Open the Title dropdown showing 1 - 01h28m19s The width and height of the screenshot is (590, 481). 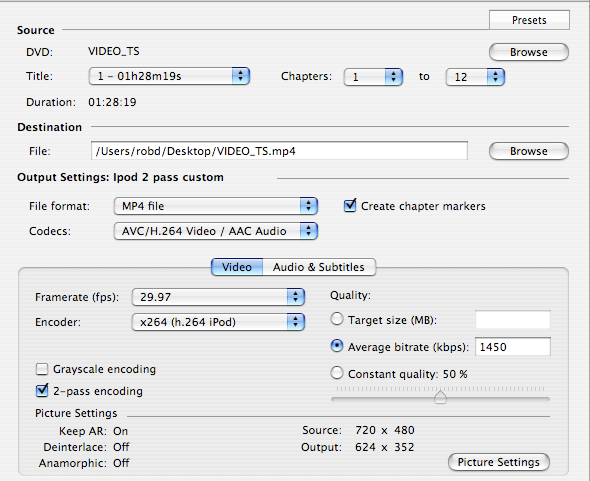pos(169,76)
